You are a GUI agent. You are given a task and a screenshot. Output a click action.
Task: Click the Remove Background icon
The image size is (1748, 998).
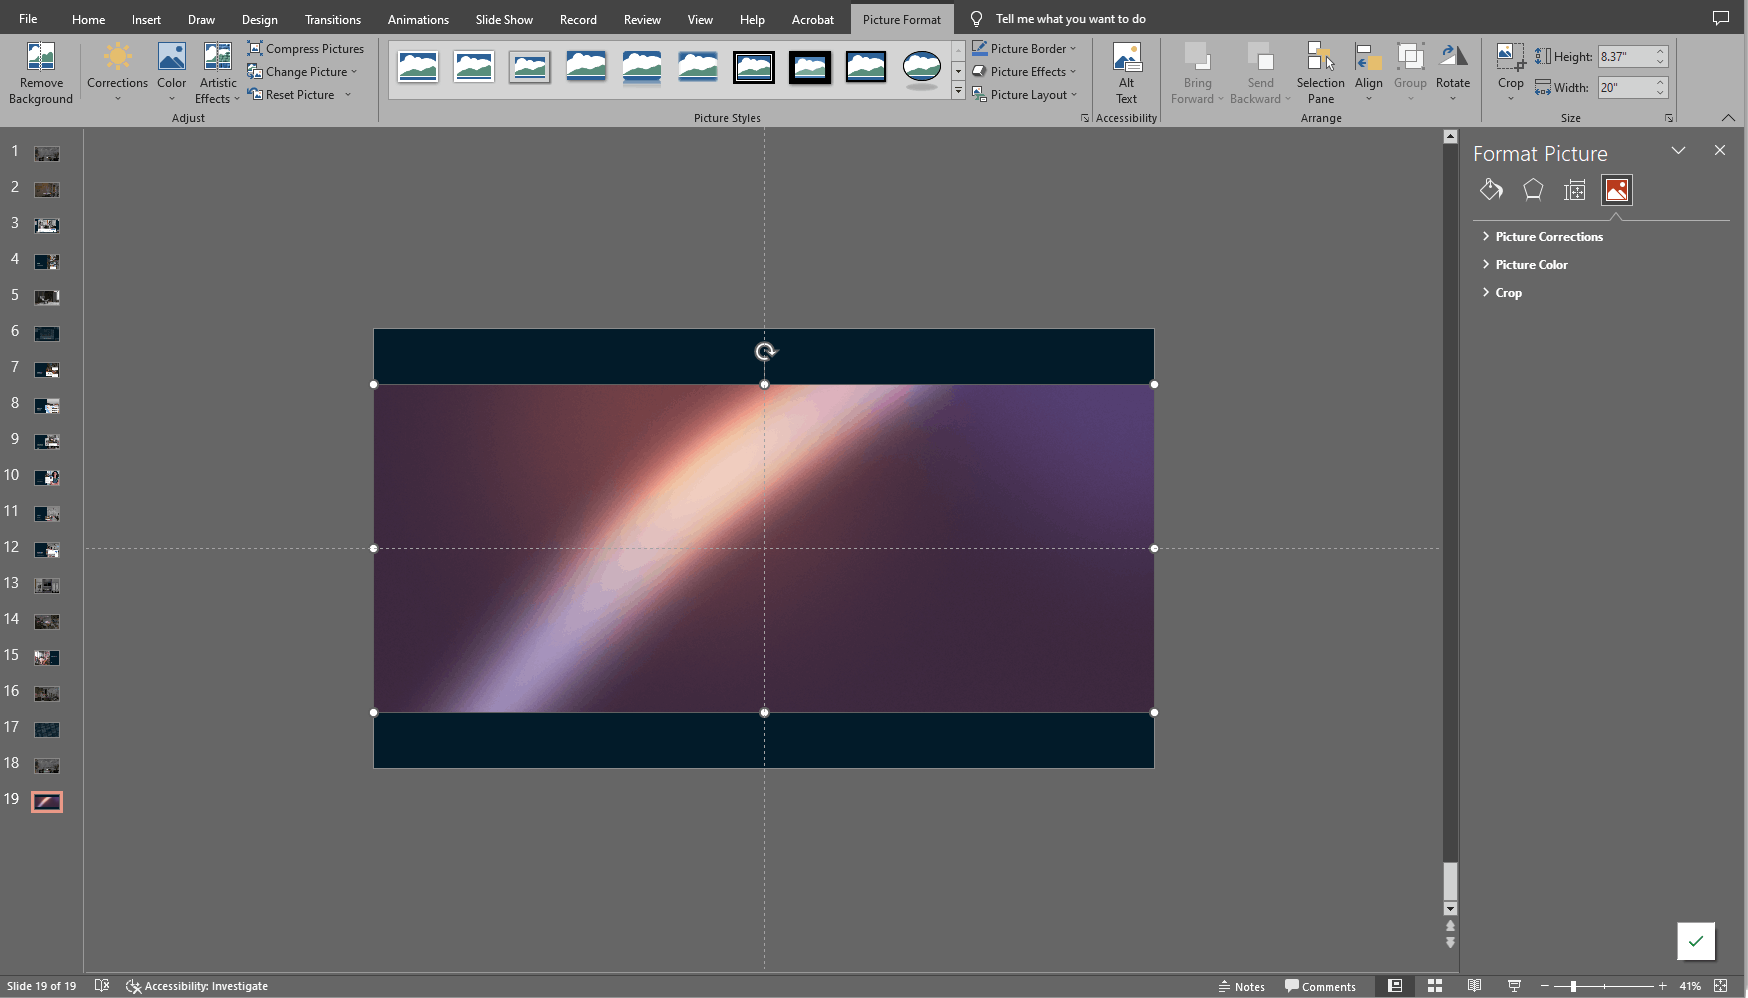pyautogui.click(x=41, y=73)
